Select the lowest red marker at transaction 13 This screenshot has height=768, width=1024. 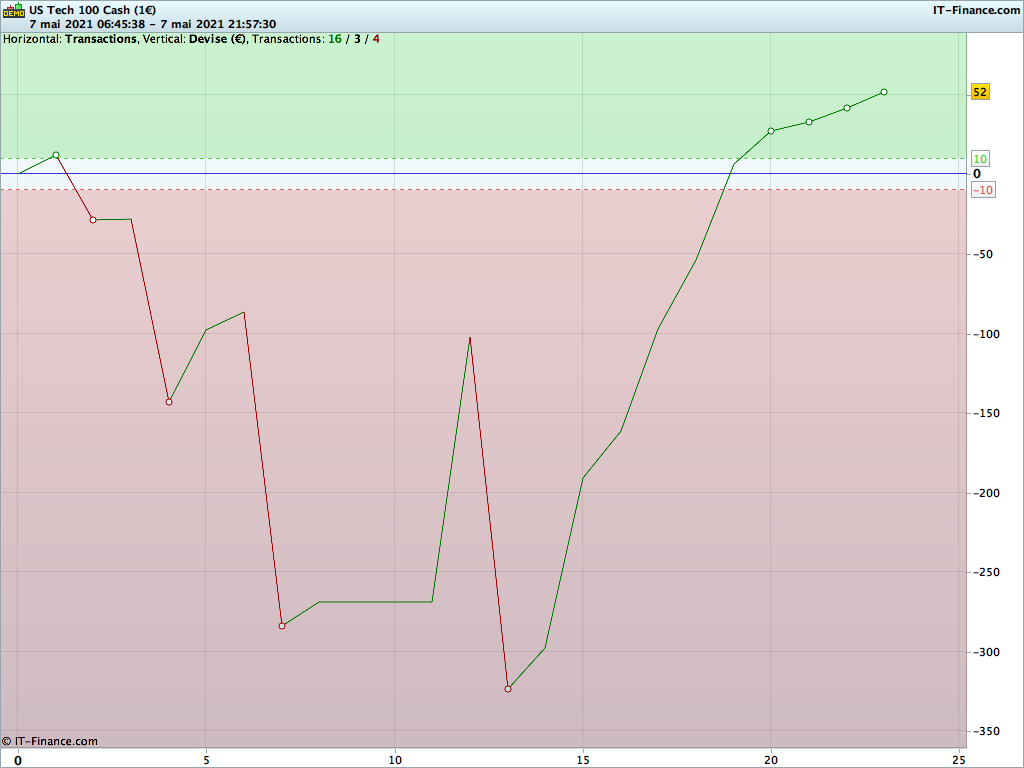point(508,689)
